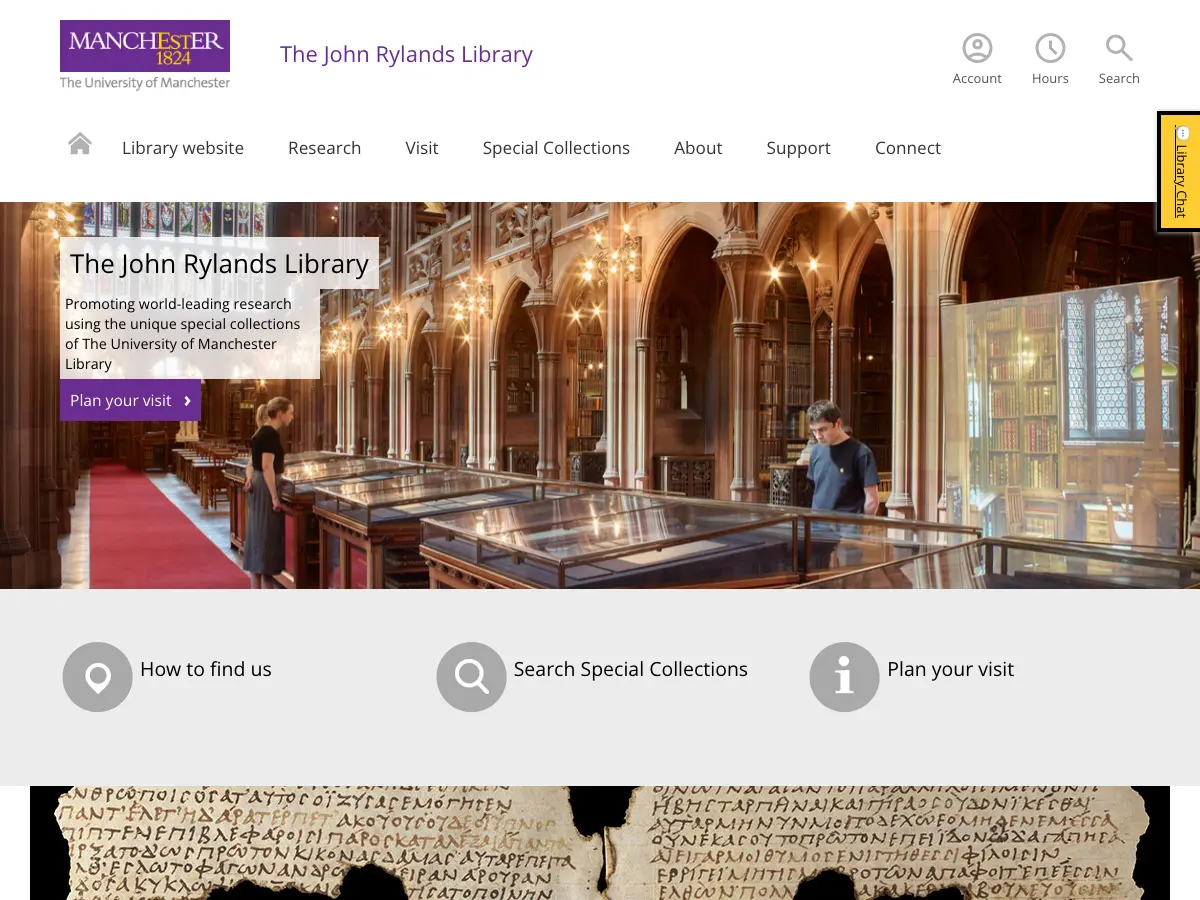Go to home via house icon
This screenshot has height=900, width=1200.
pyautogui.click(x=80, y=144)
